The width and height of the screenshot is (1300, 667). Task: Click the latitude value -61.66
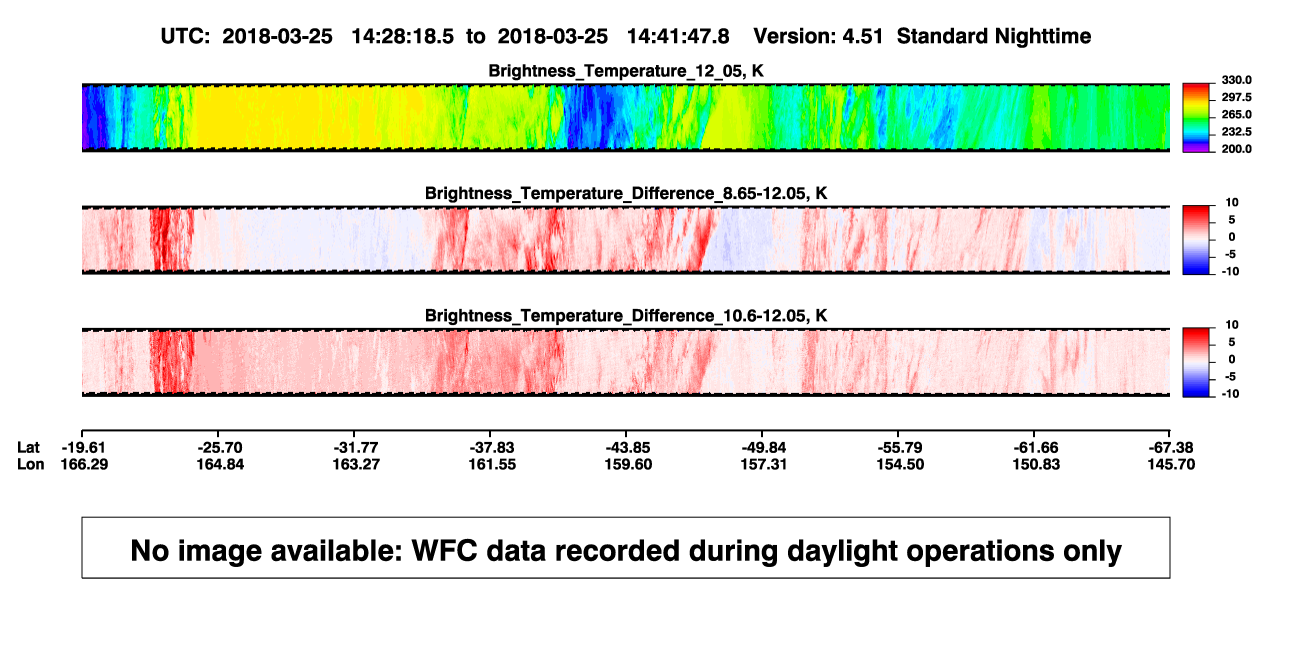pos(1034,447)
